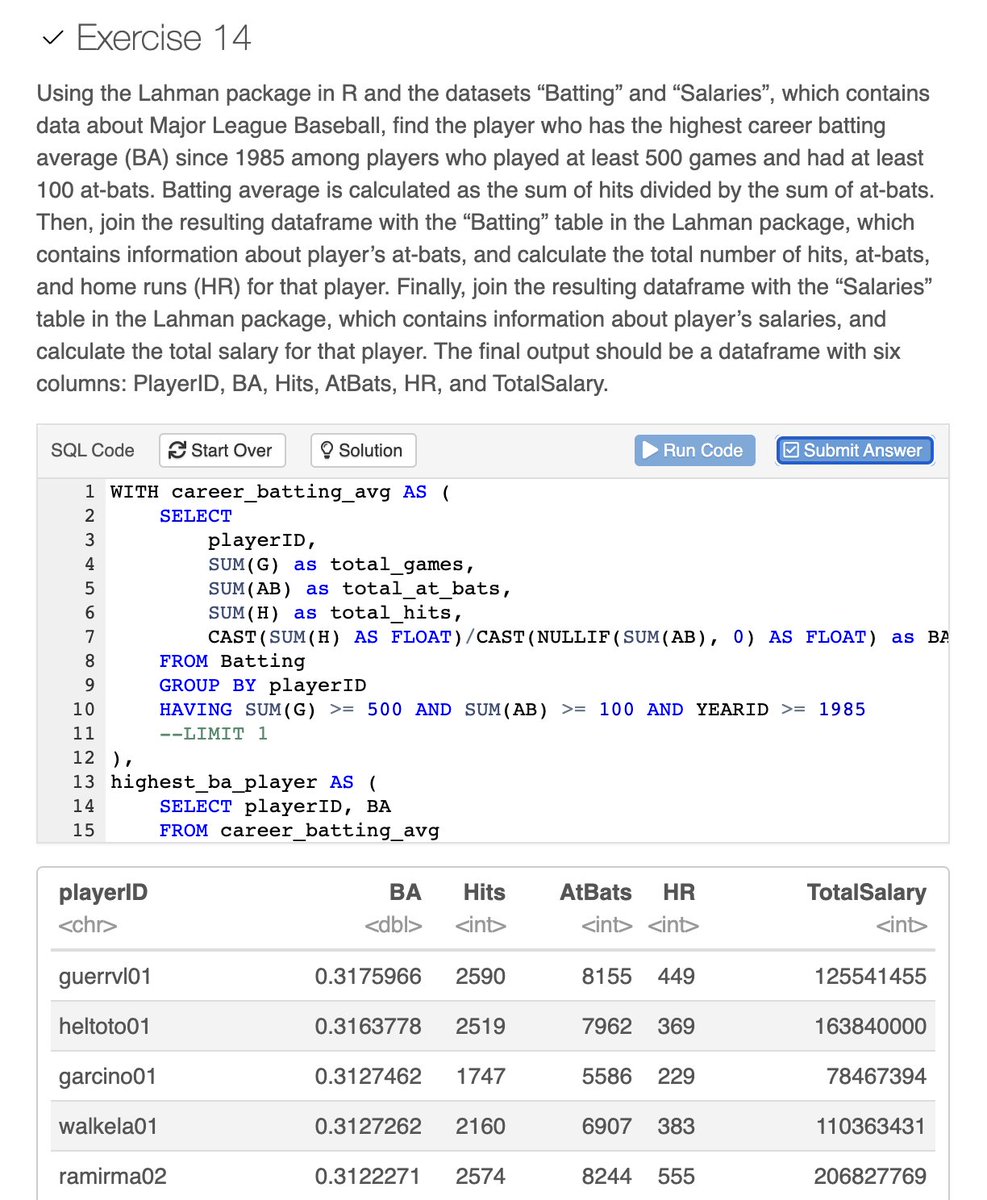Click code line 8 FROM Batting

232,661
